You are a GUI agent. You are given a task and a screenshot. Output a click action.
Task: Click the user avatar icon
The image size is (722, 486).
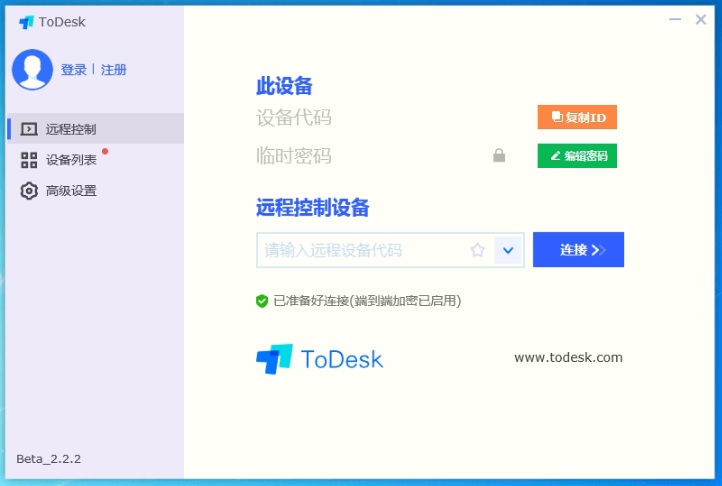(32, 70)
